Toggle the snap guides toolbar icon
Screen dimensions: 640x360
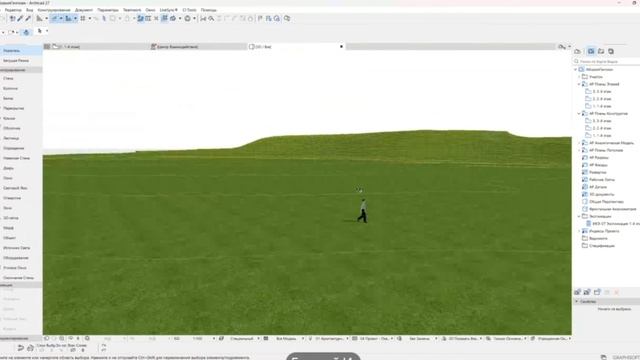coord(68,18)
